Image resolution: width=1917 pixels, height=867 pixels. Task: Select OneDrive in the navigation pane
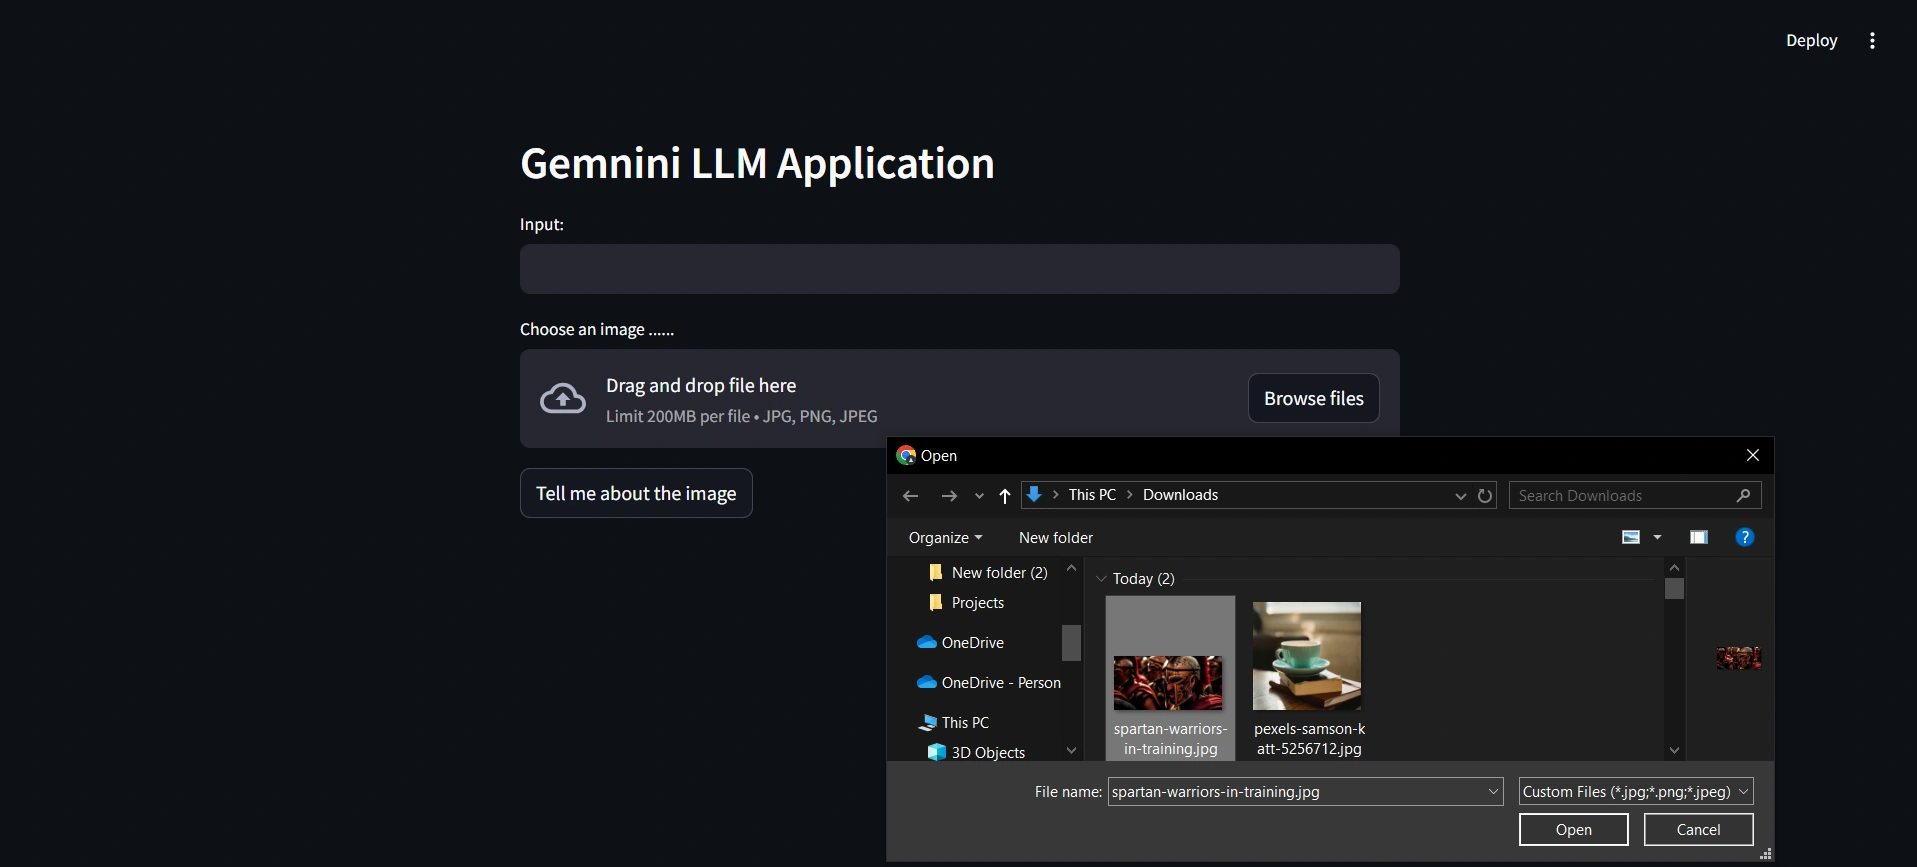pyautogui.click(x=972, y=643)
